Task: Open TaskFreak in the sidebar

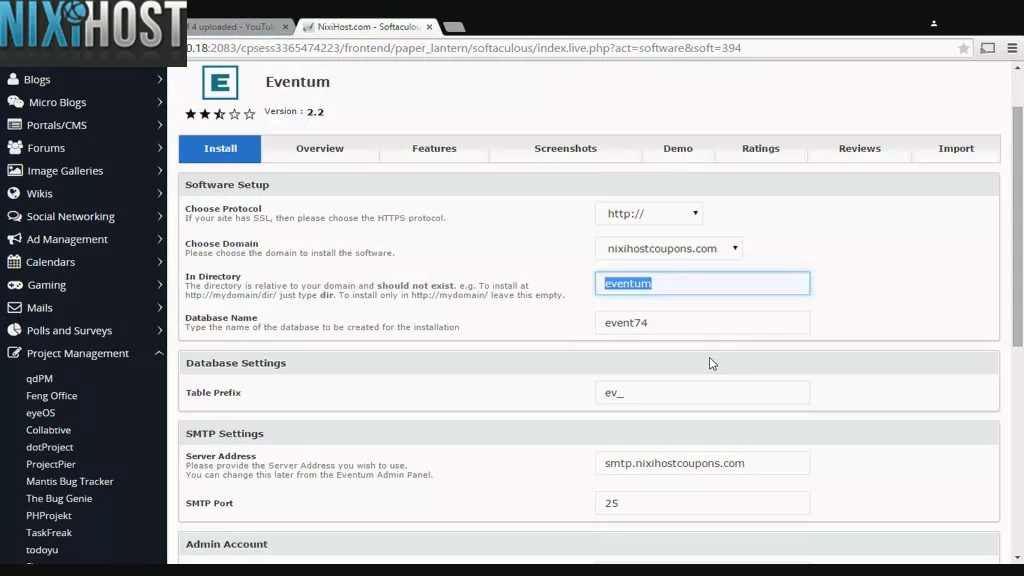Action: coord(49,533)
